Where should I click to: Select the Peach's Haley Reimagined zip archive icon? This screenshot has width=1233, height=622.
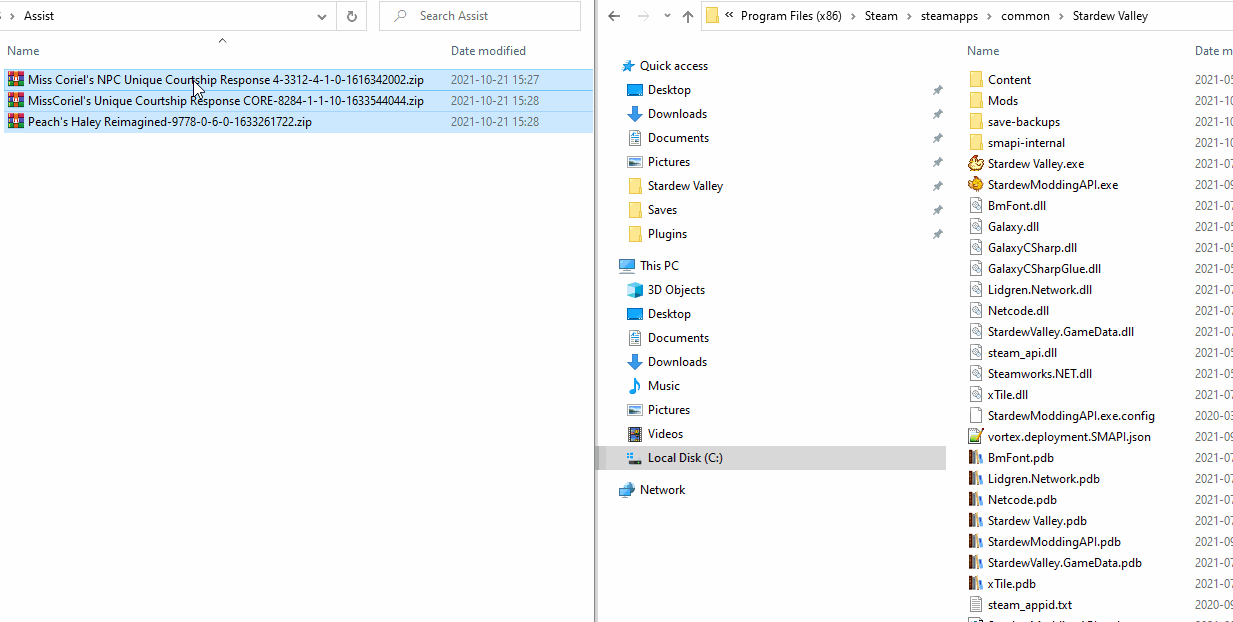coord(15,122)
